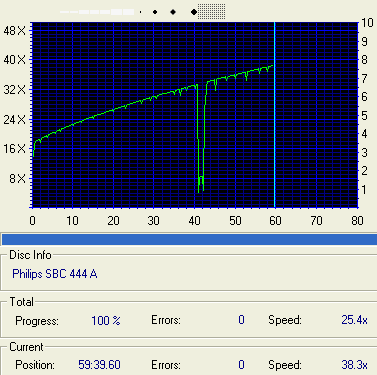Click the 7 label on the right-hand scale
The image size is (377, 375).
pos(364,79)
